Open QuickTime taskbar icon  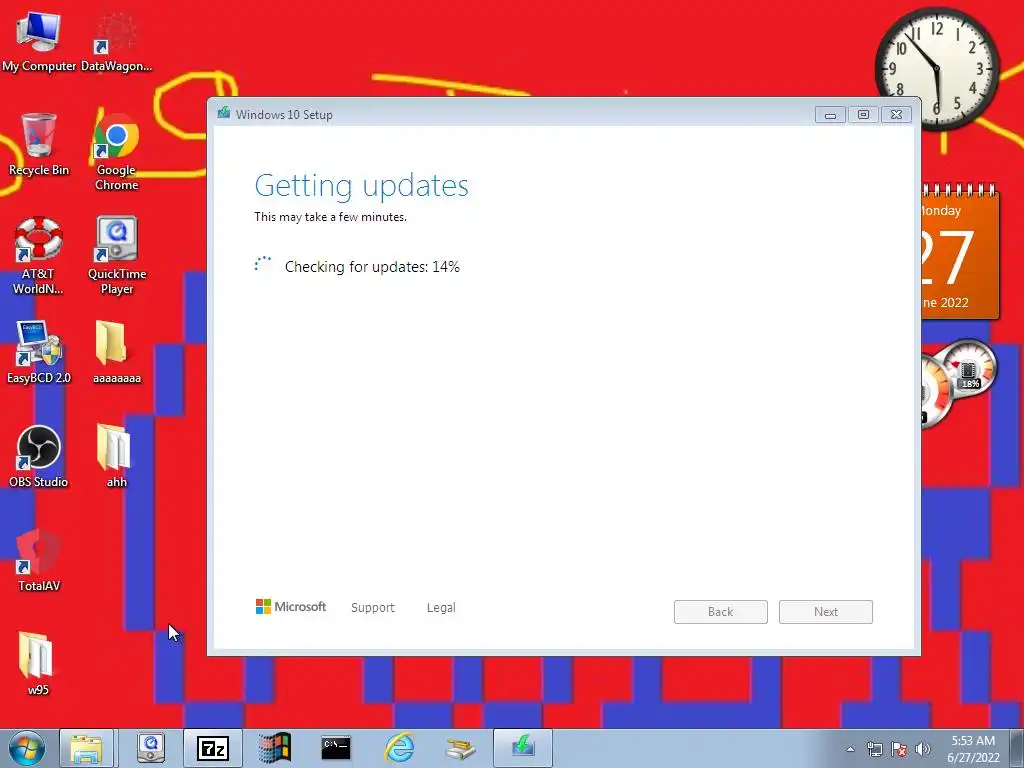coord(151,748)
